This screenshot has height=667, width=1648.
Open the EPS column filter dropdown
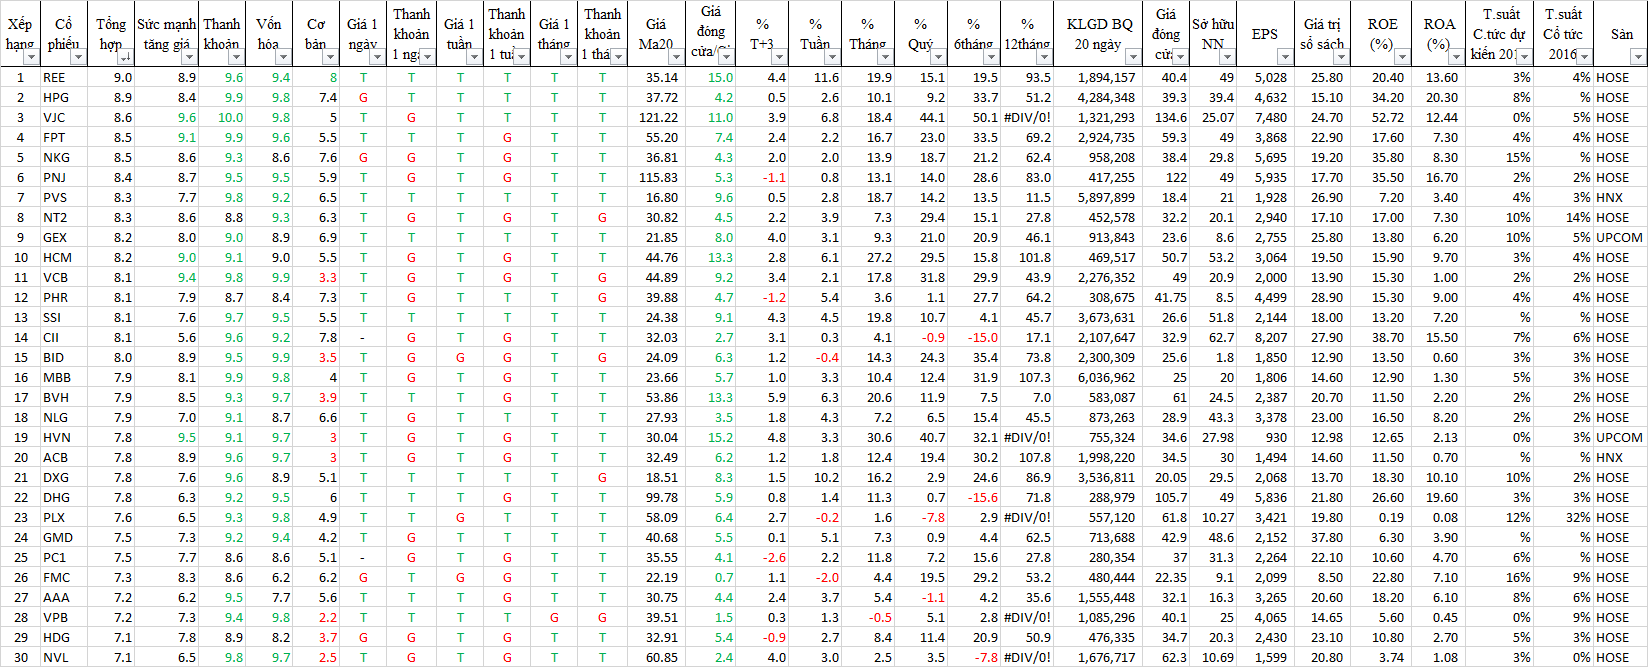1284,57
